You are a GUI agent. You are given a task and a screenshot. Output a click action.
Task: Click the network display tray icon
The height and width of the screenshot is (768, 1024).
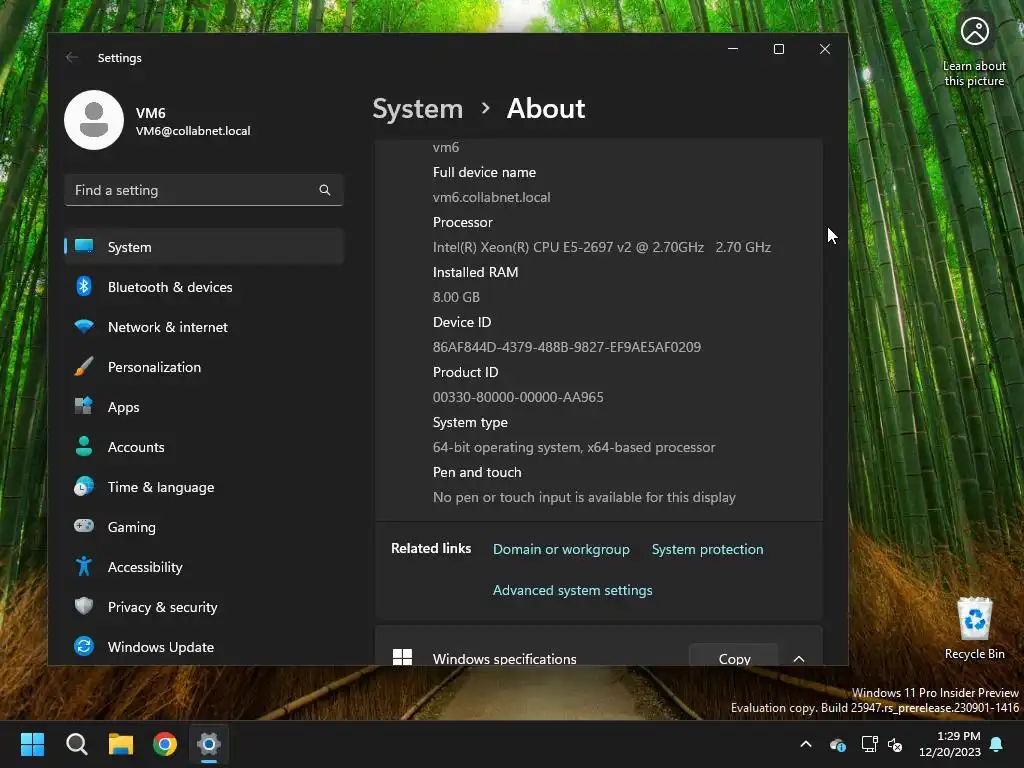tap(869, 744)
